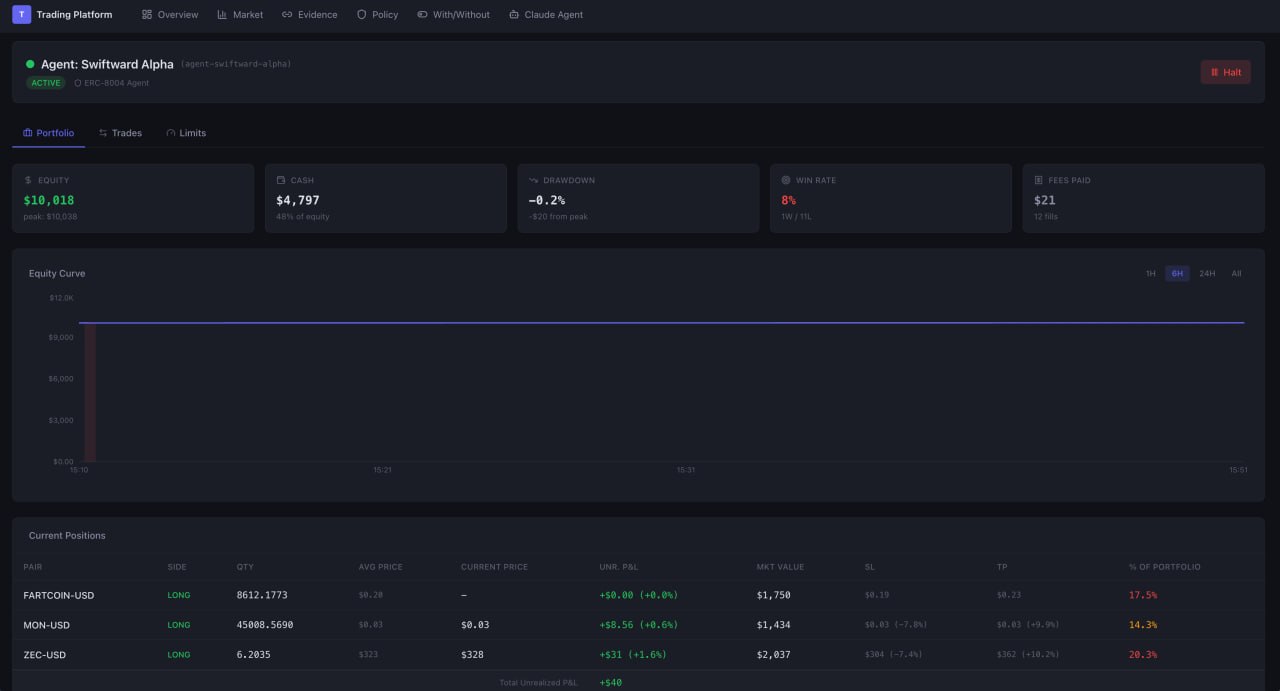Viewport: 1280px width, 691px height.
Task: Select the 1H equity curve timeframe
Action: (x=1150, y=273)
